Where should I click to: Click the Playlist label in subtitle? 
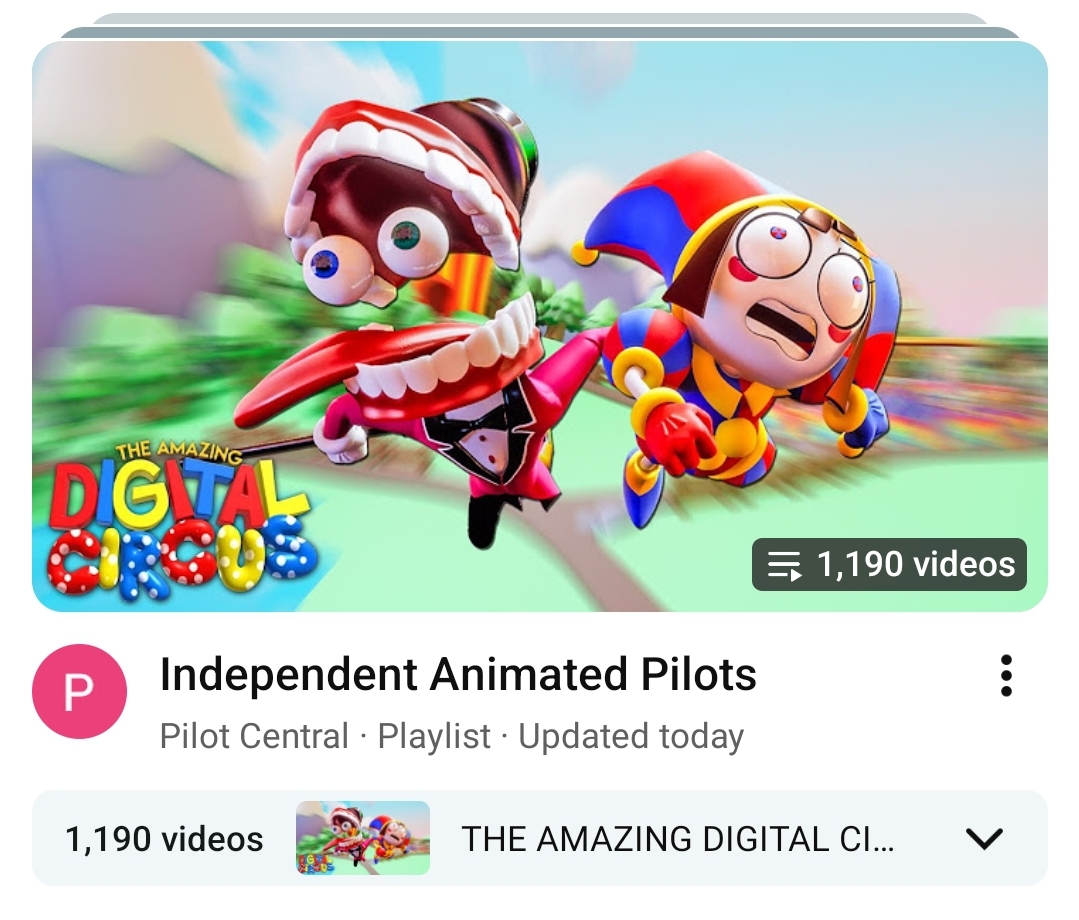tap(434, 736)
